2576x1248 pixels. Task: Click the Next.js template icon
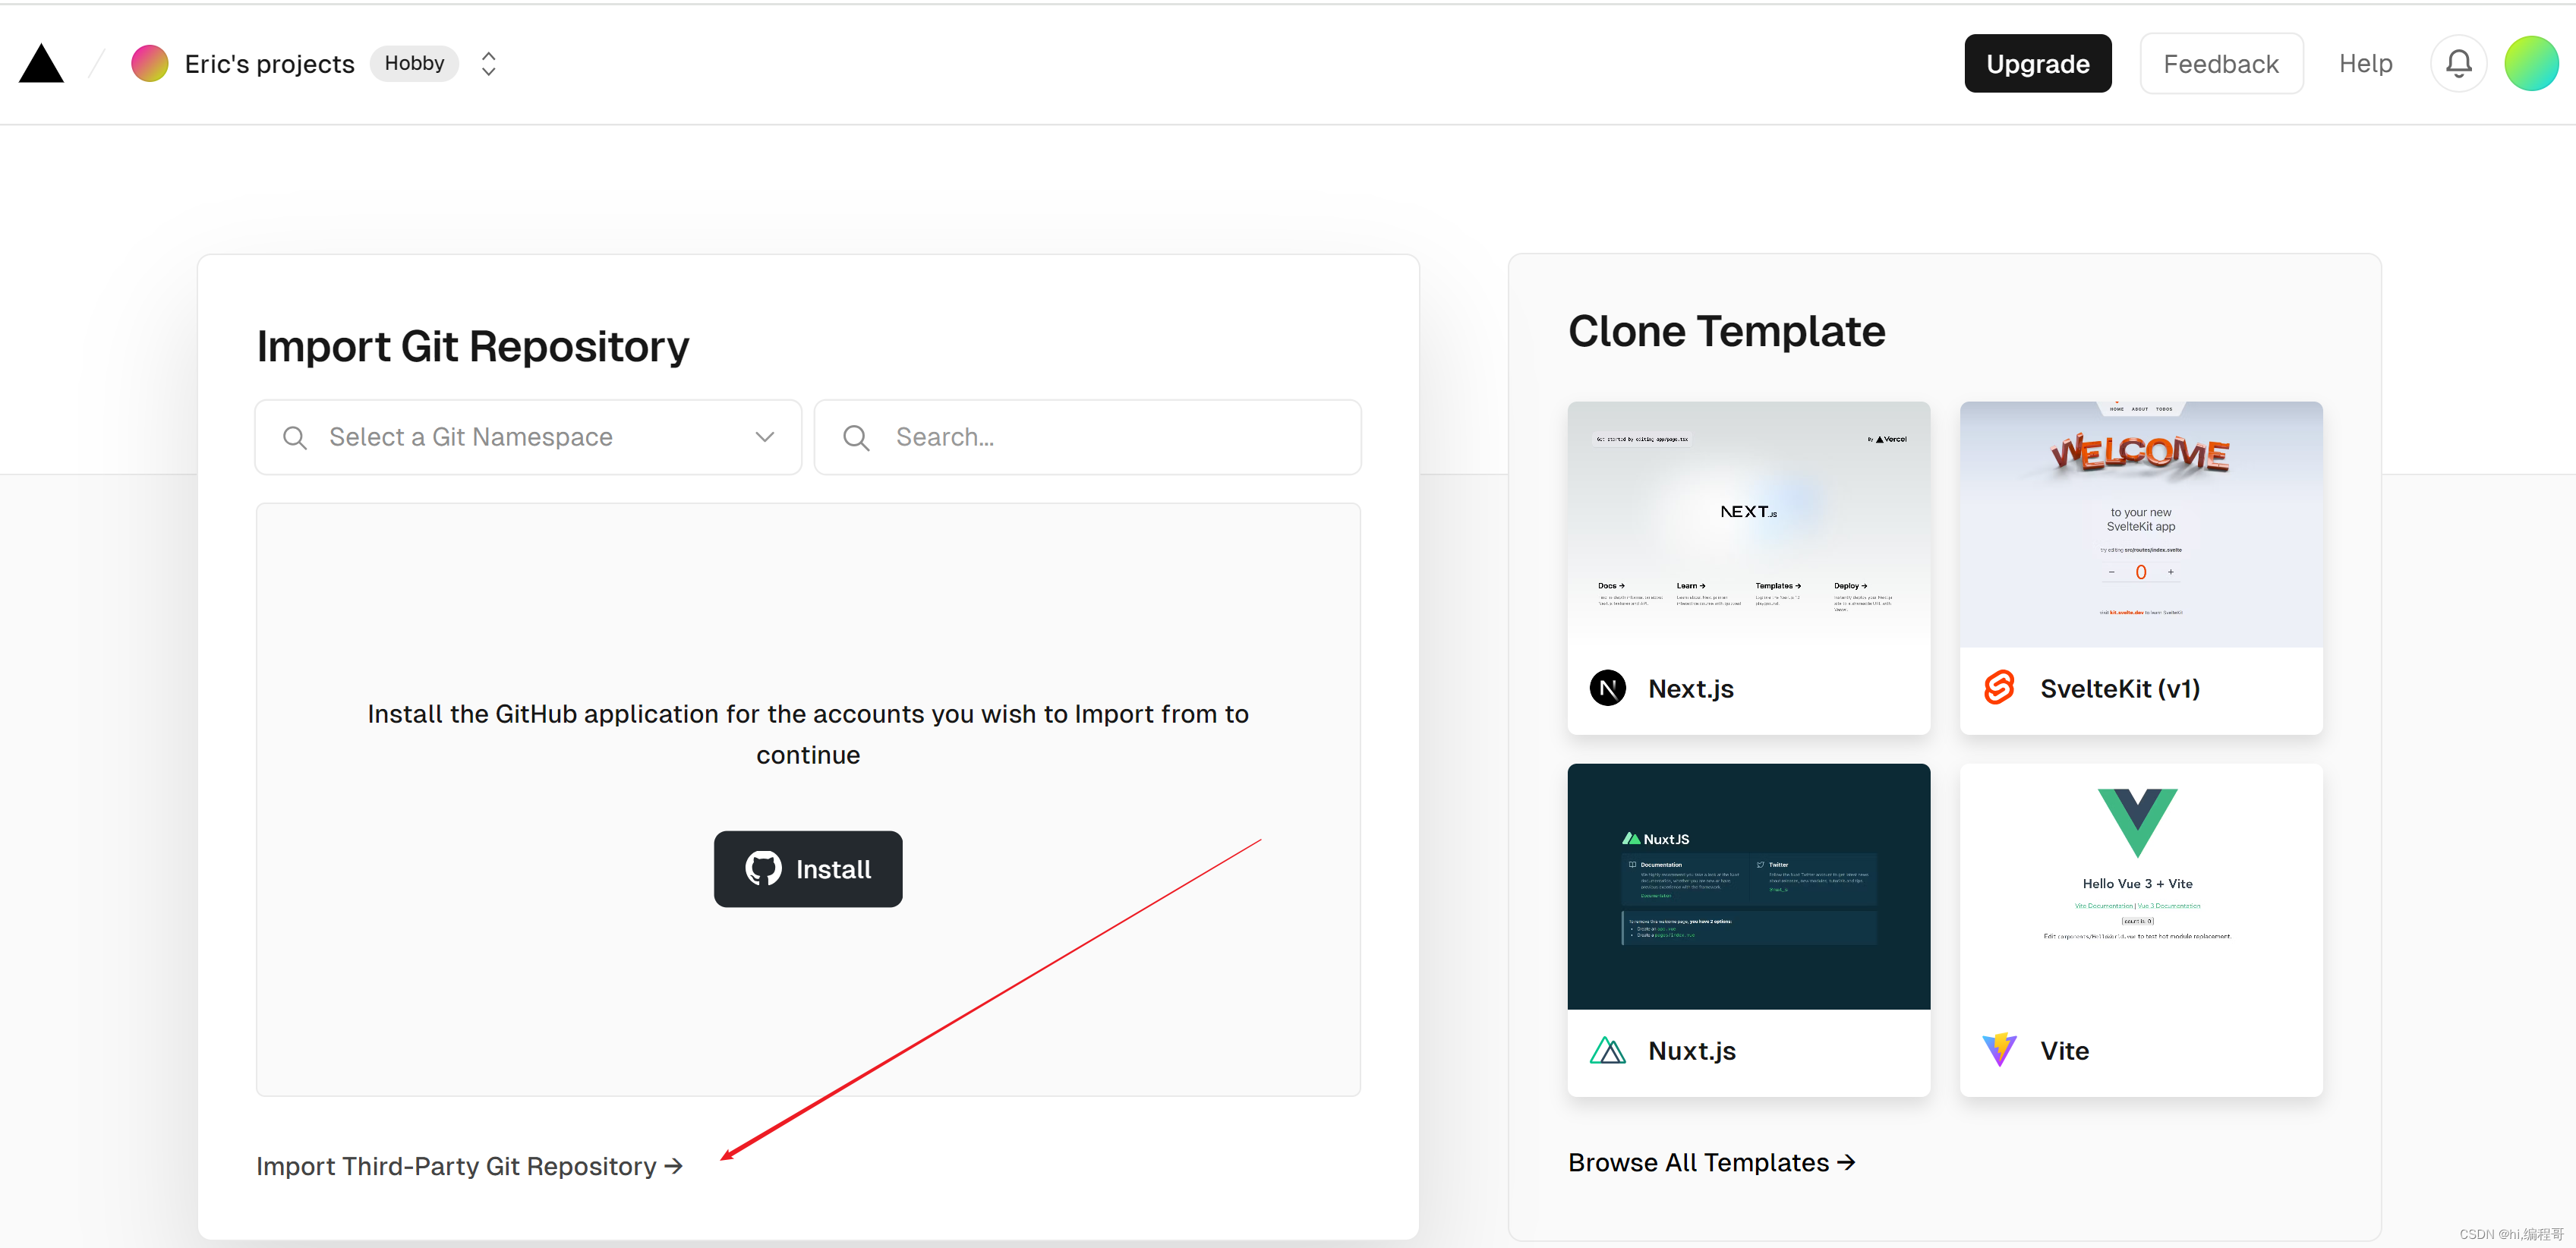tap(1606, 688)
